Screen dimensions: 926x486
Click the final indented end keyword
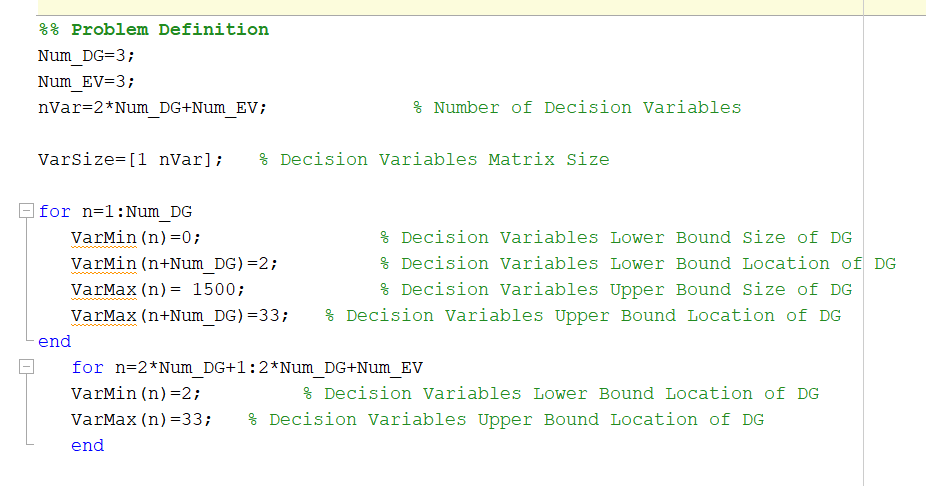click(x=87, y=445)
